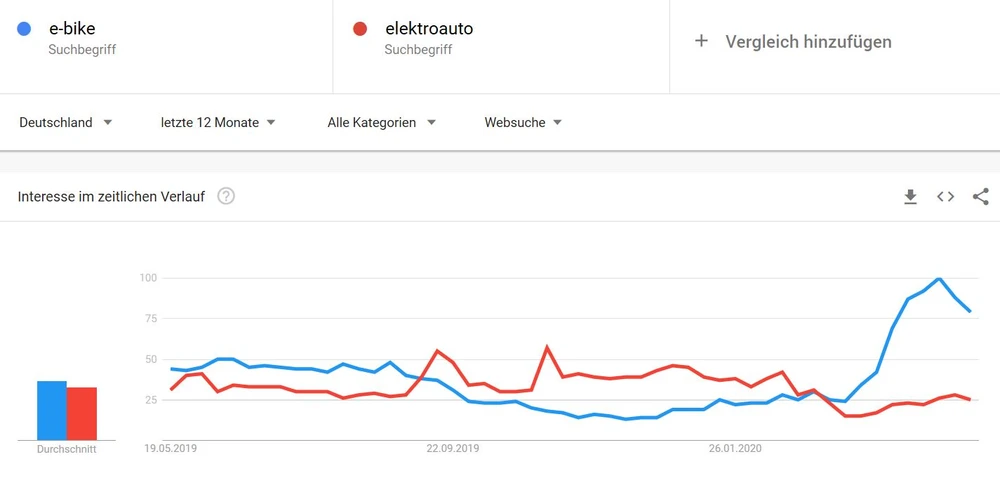This screenshot has height=485, width=1000.
Task: Edit the elektroauto search term
Action: 428,29
